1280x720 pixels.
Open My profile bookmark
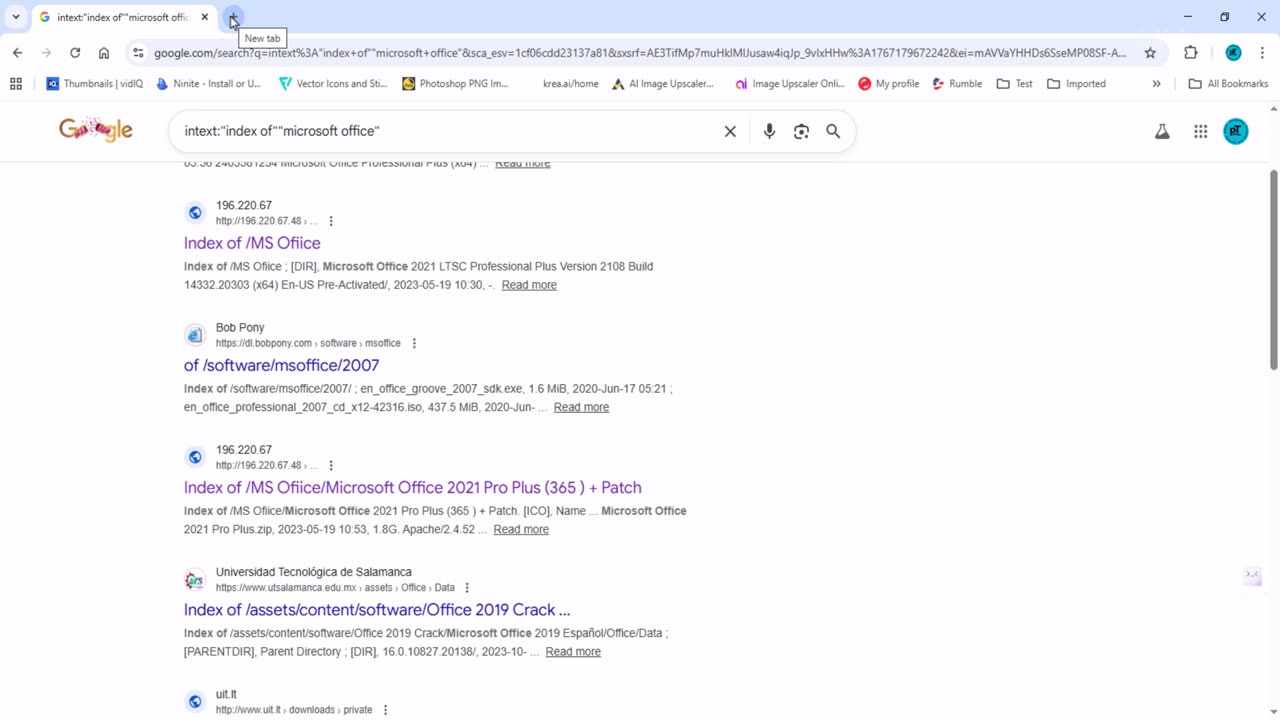(889, 84)
